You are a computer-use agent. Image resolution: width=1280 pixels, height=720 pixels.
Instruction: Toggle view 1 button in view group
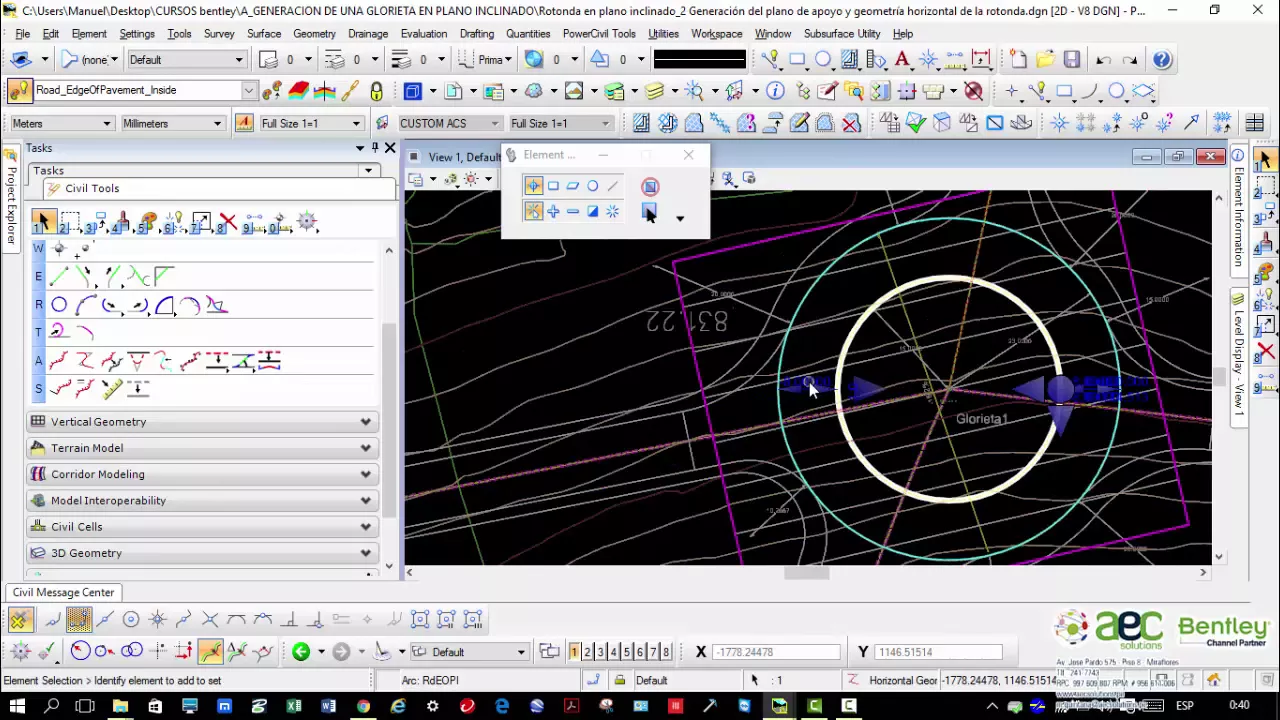click(574, 652)
